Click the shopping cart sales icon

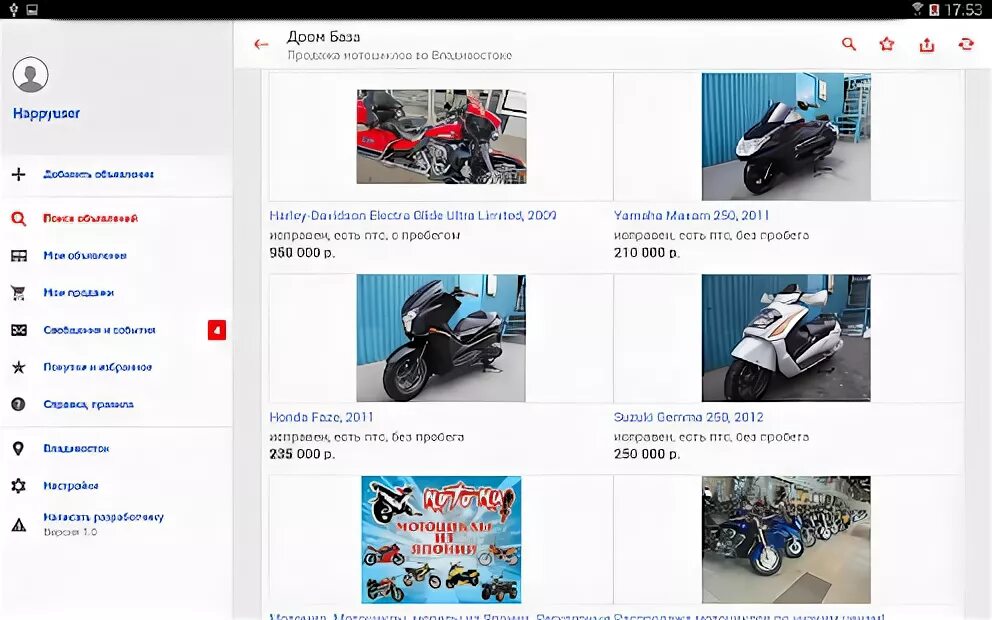tap(19, 293)
